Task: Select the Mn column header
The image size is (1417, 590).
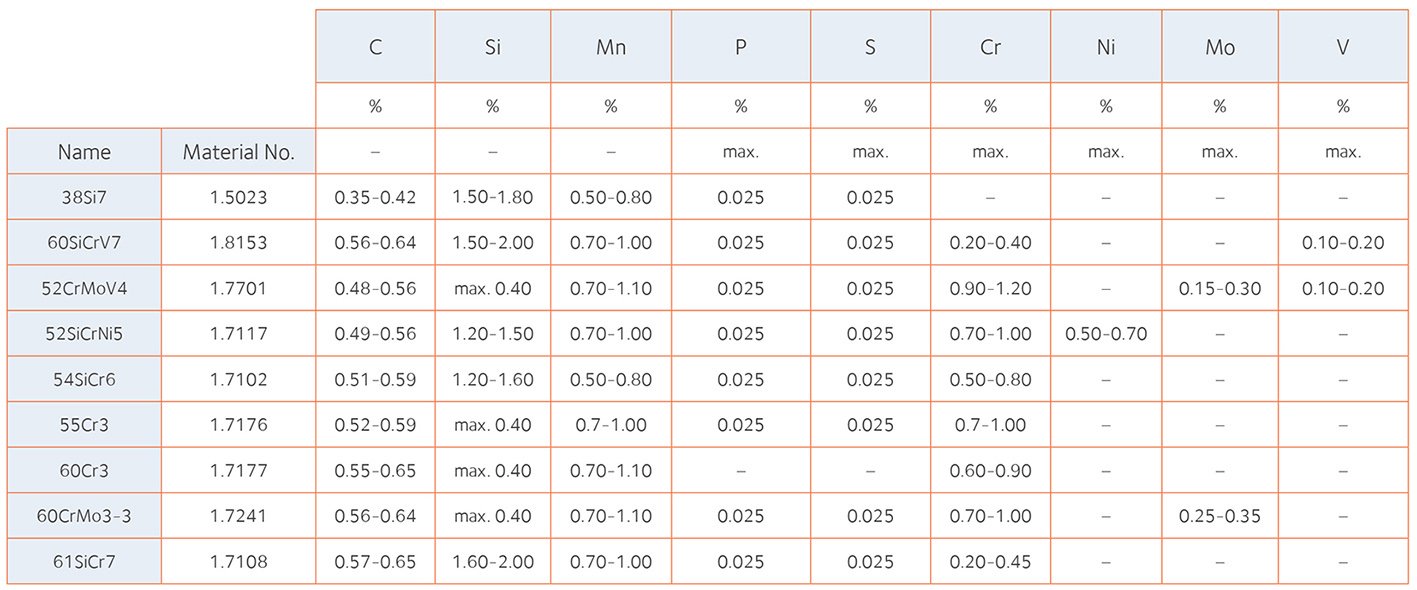Action: (x=610, y=47)
